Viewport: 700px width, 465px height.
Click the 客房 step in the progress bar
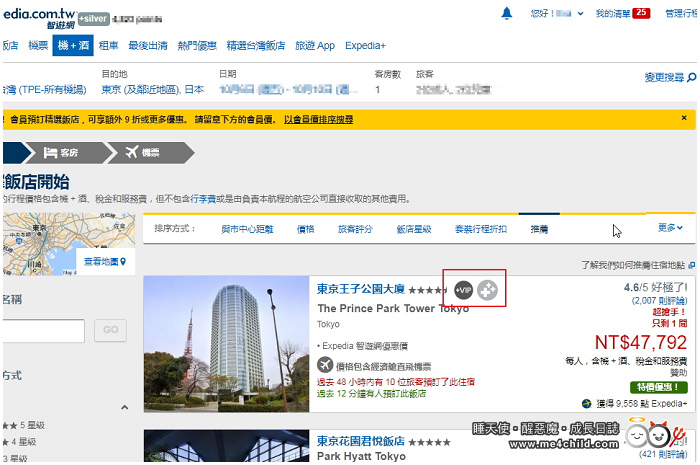(66, 153)
